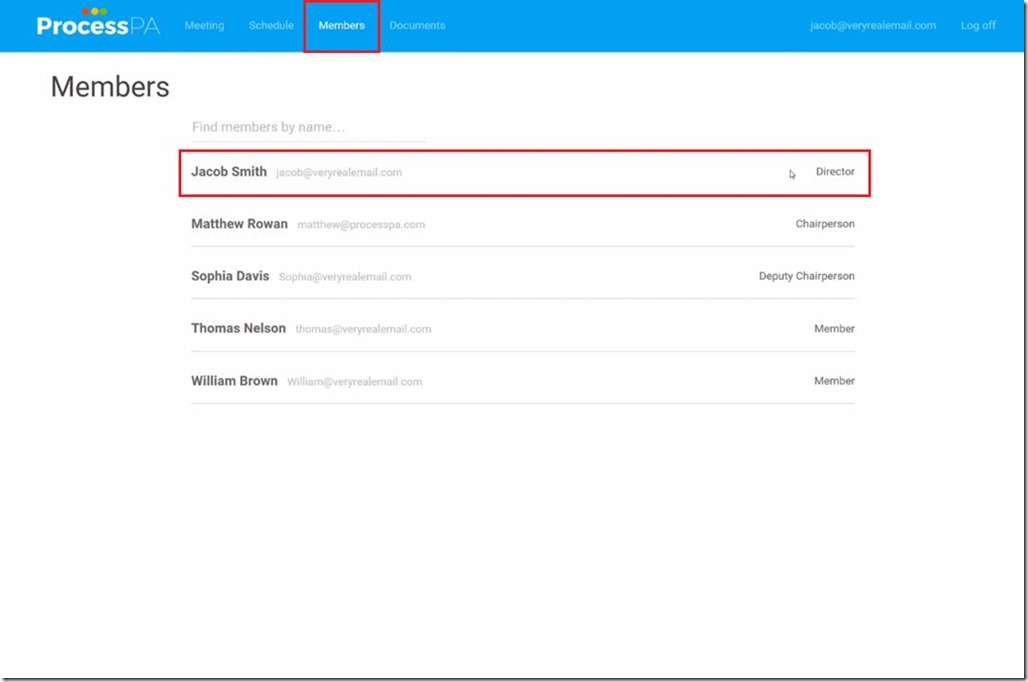Select Thomas Nelson in members list
The height and width of the screenshot is (682, 1028).
click(x=238, y=328)
